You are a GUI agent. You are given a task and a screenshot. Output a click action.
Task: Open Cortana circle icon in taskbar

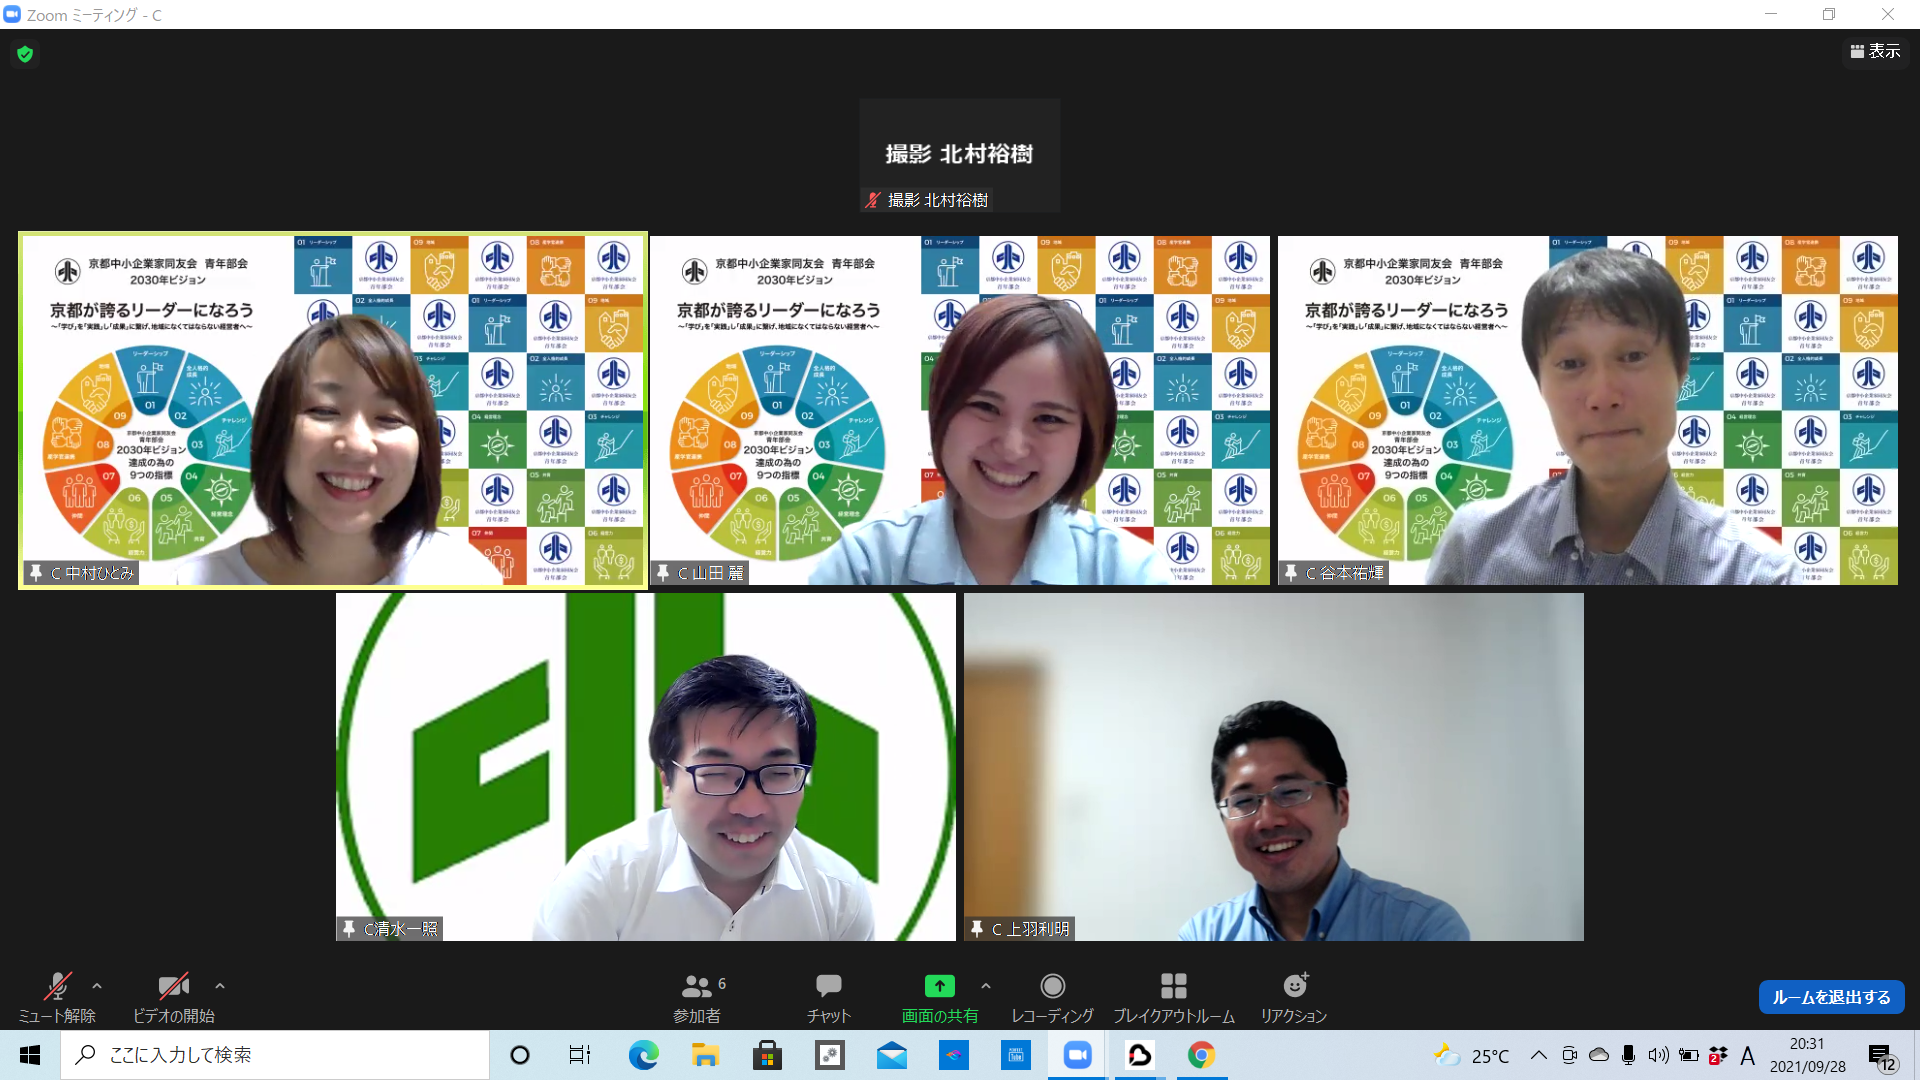point(520,1055)
